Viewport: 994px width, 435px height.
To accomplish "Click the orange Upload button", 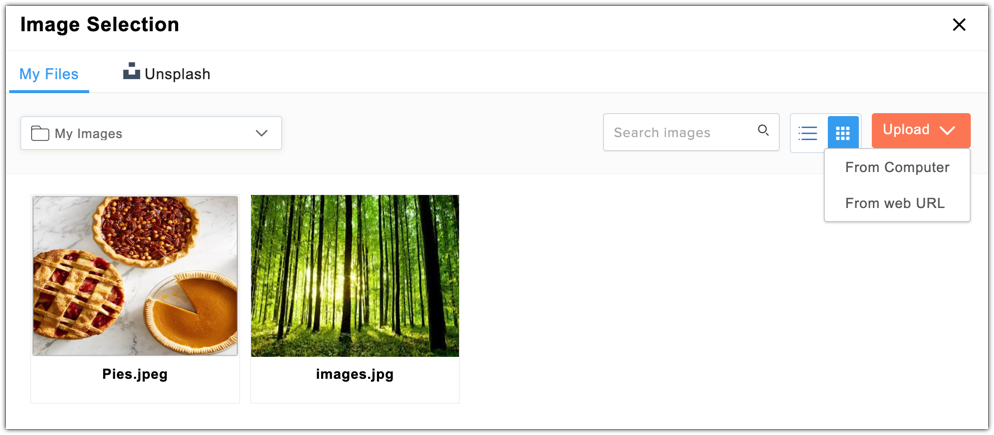I will (920, 130).
